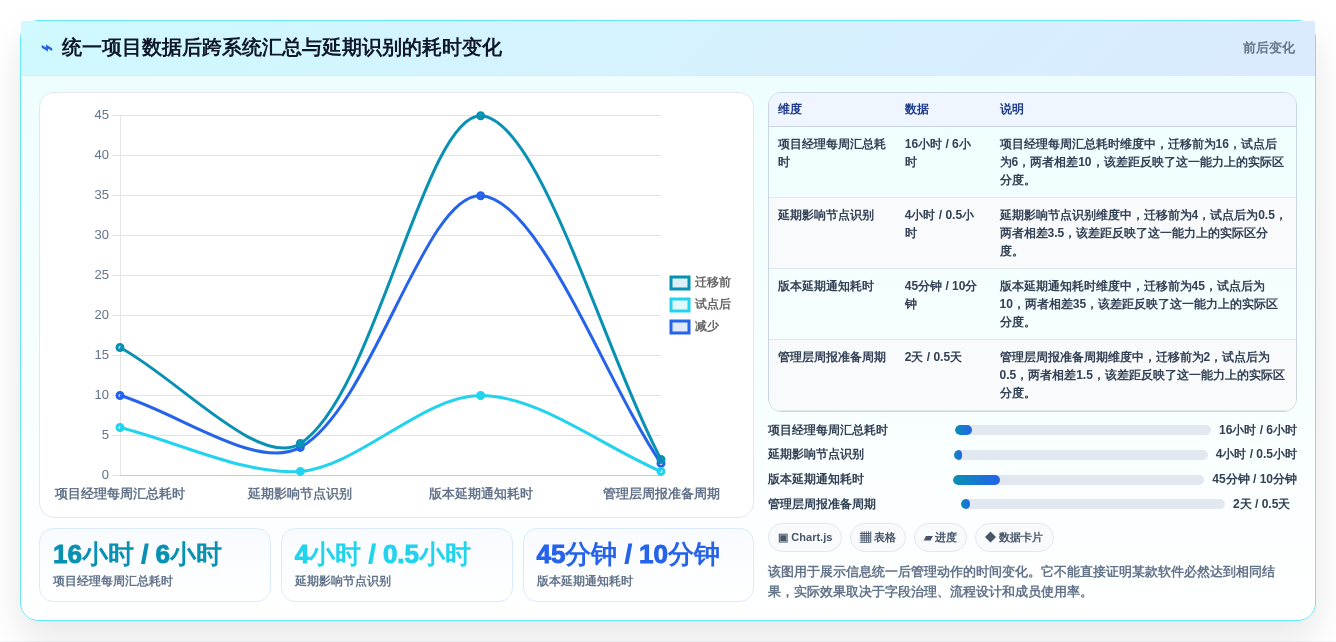Toggle the 试点后 legend swatch
The width and height of the screenshot is (1336, 642).
click(x=680, y=305)
